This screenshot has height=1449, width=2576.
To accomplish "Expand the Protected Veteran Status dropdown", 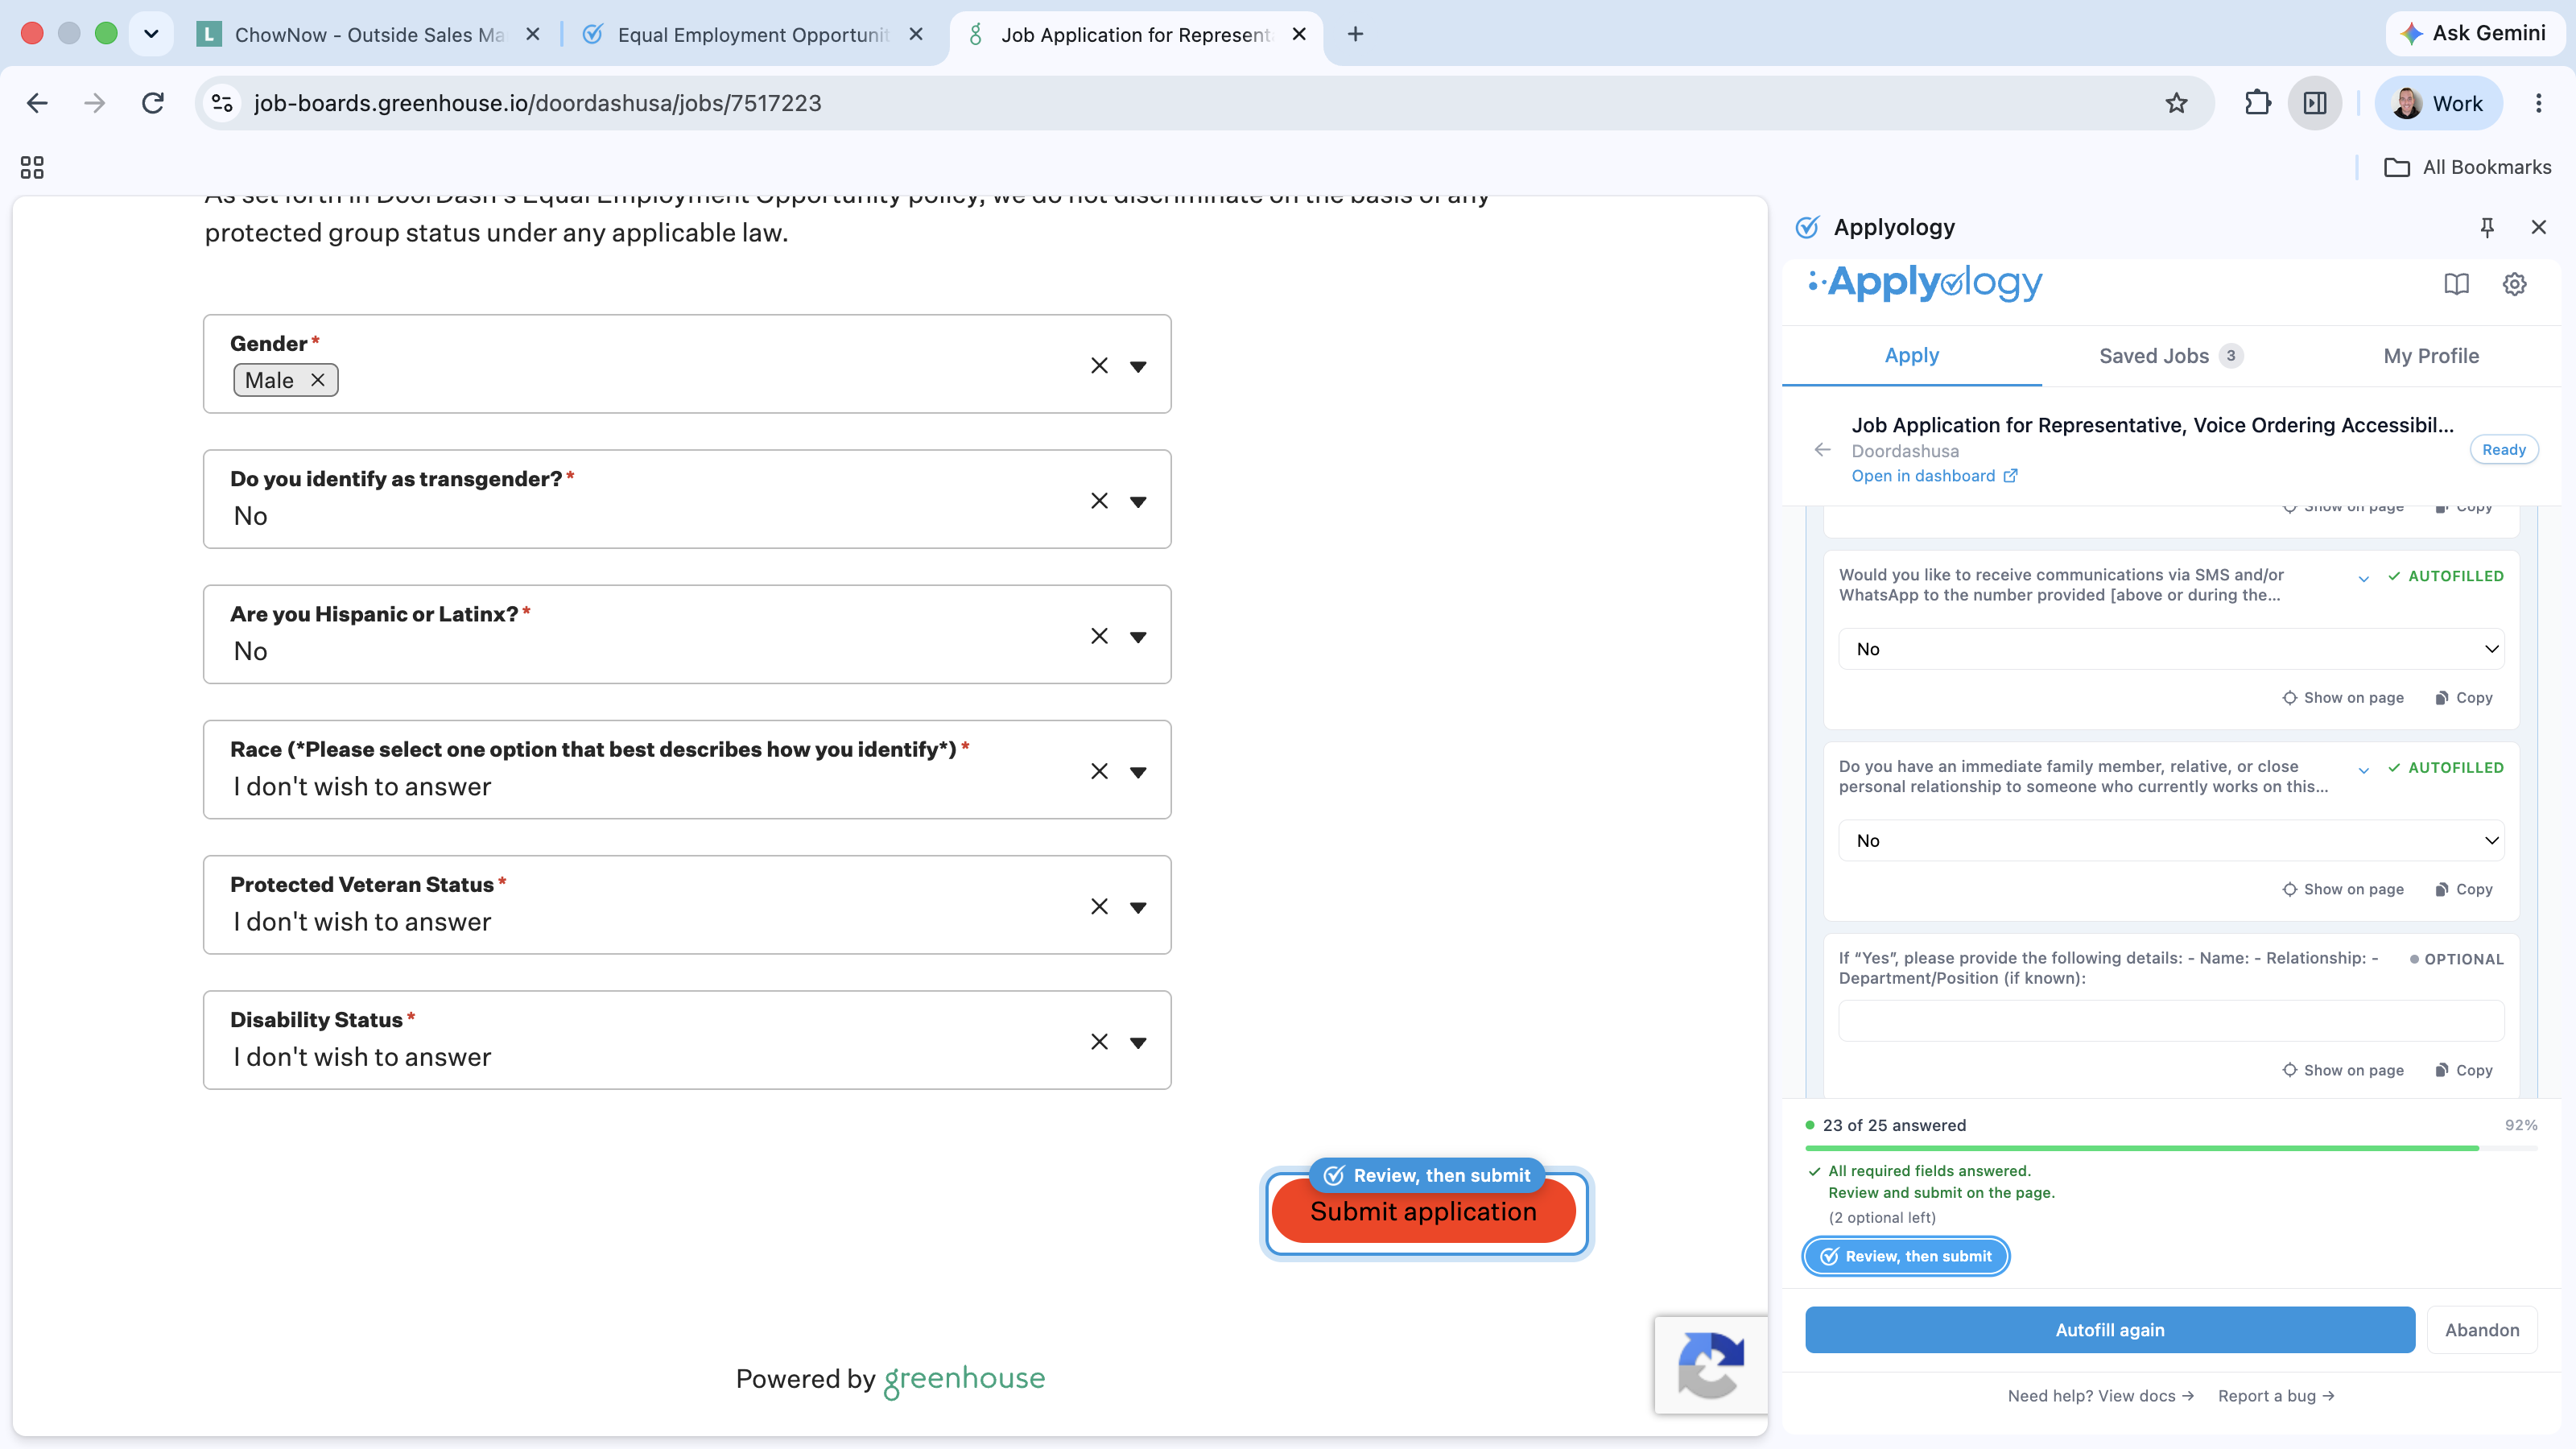I will point(1138,907).
